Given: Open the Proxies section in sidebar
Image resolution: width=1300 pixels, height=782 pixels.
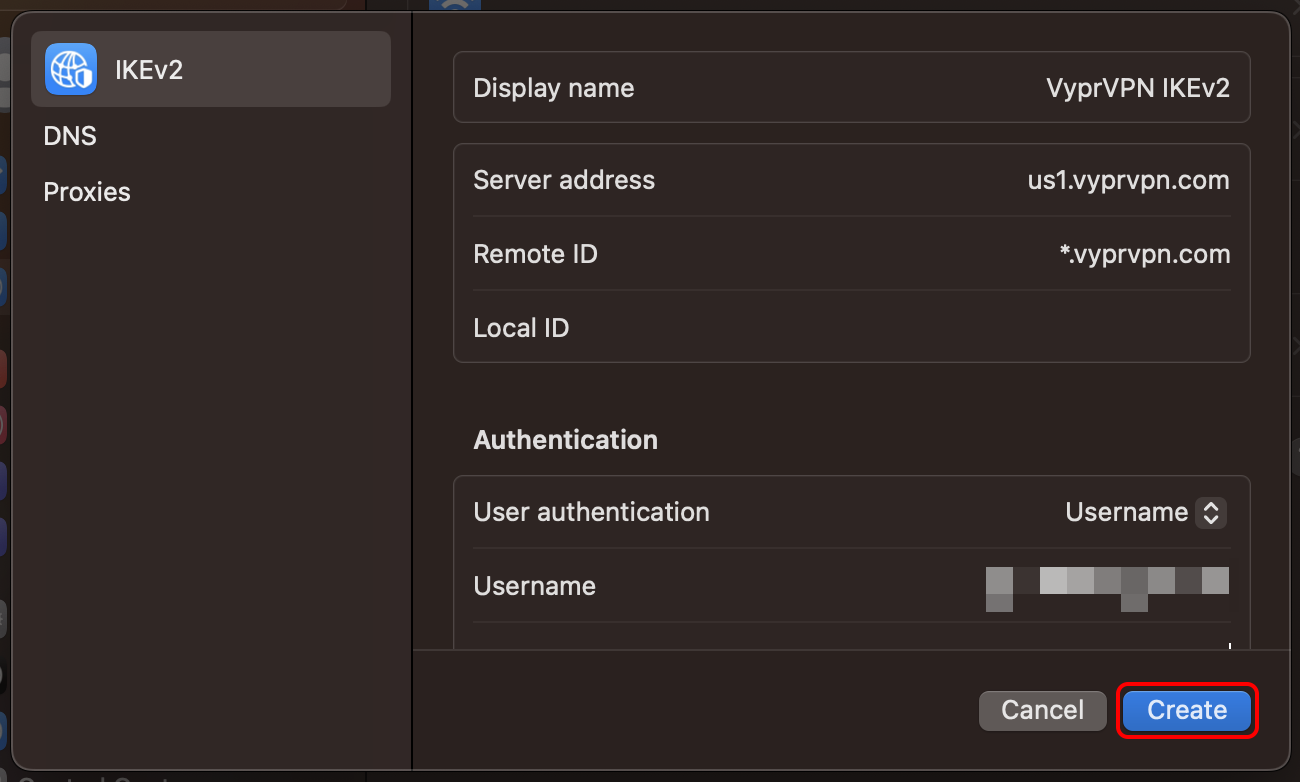Looking at the screenshot, I should tap(87, 192).
